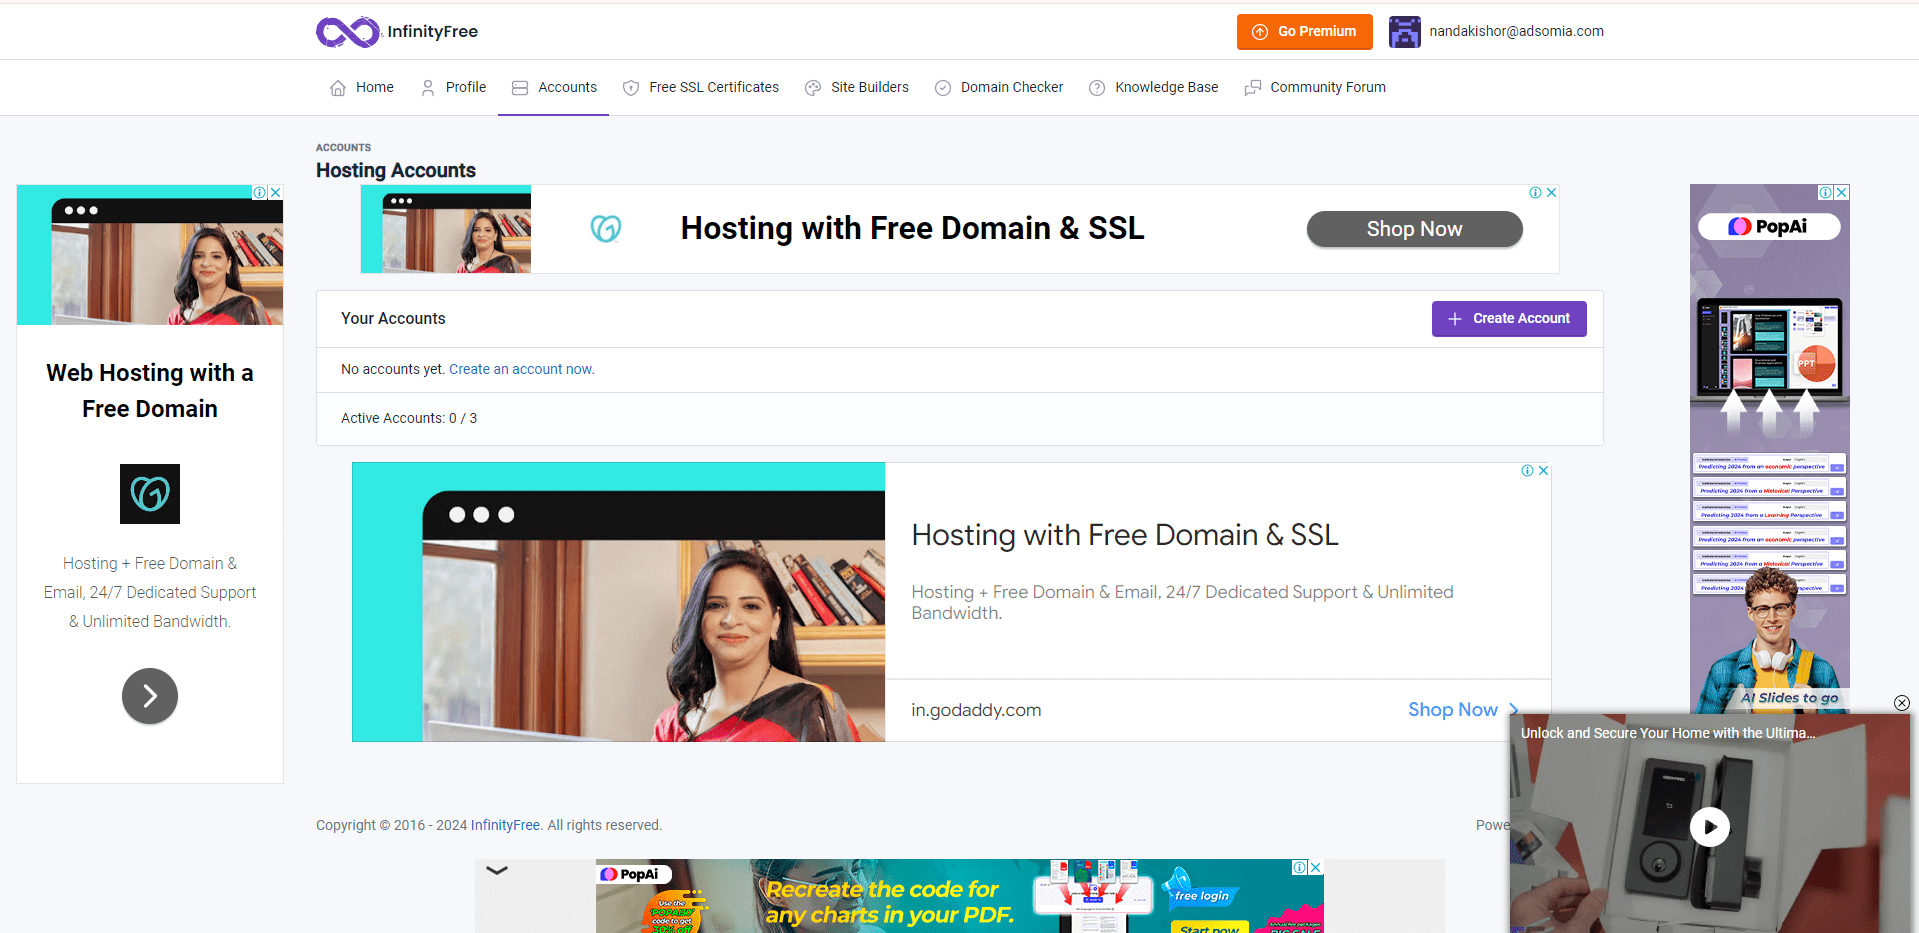Click the InfinityFree infinity logo
This screenshot has width=1919, height=933.
point(347,32)
